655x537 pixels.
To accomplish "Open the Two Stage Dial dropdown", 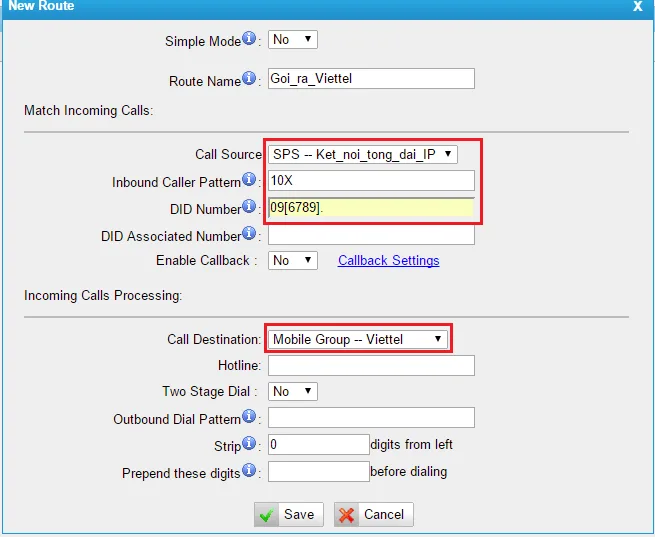I will (292, 392).
